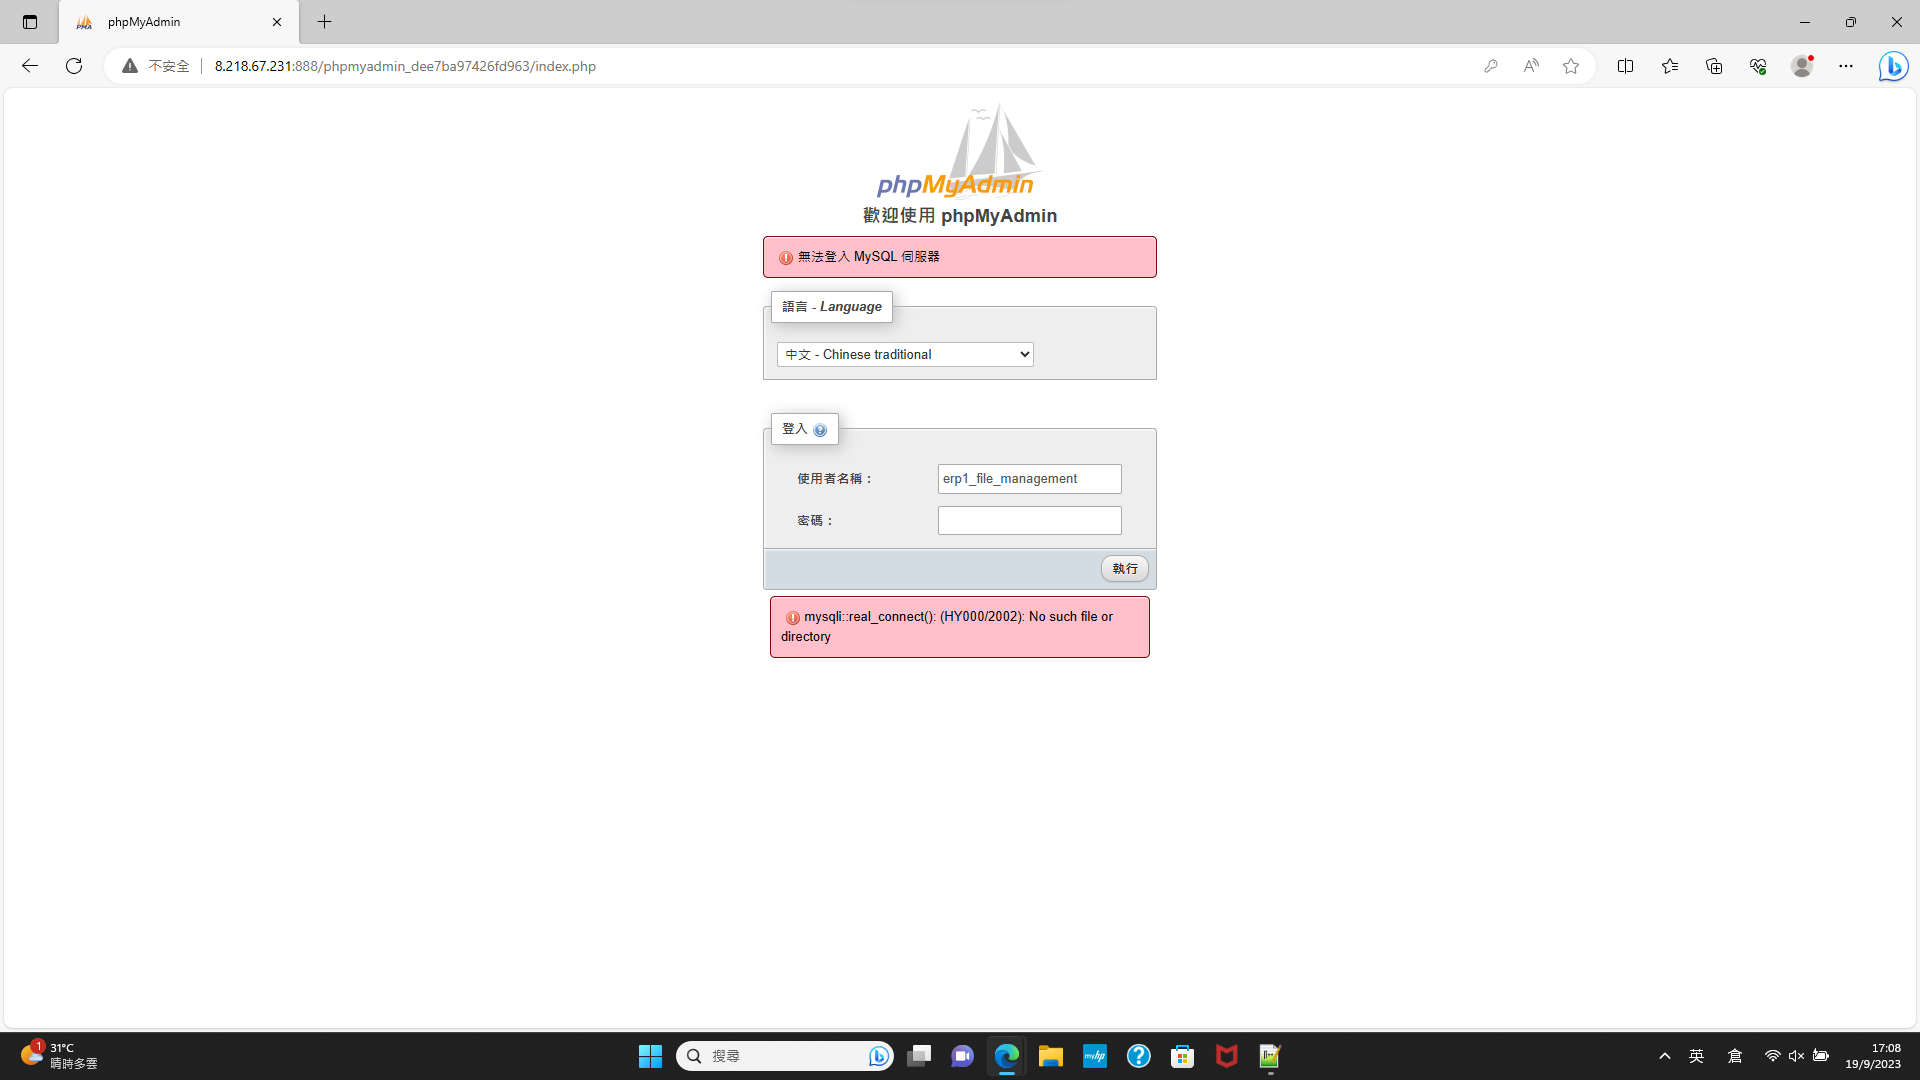Screen dimensions: 1920x1080
Task: Open Browser essentials heart icon
Action: pyautogui.click(x=1758, y=66)
